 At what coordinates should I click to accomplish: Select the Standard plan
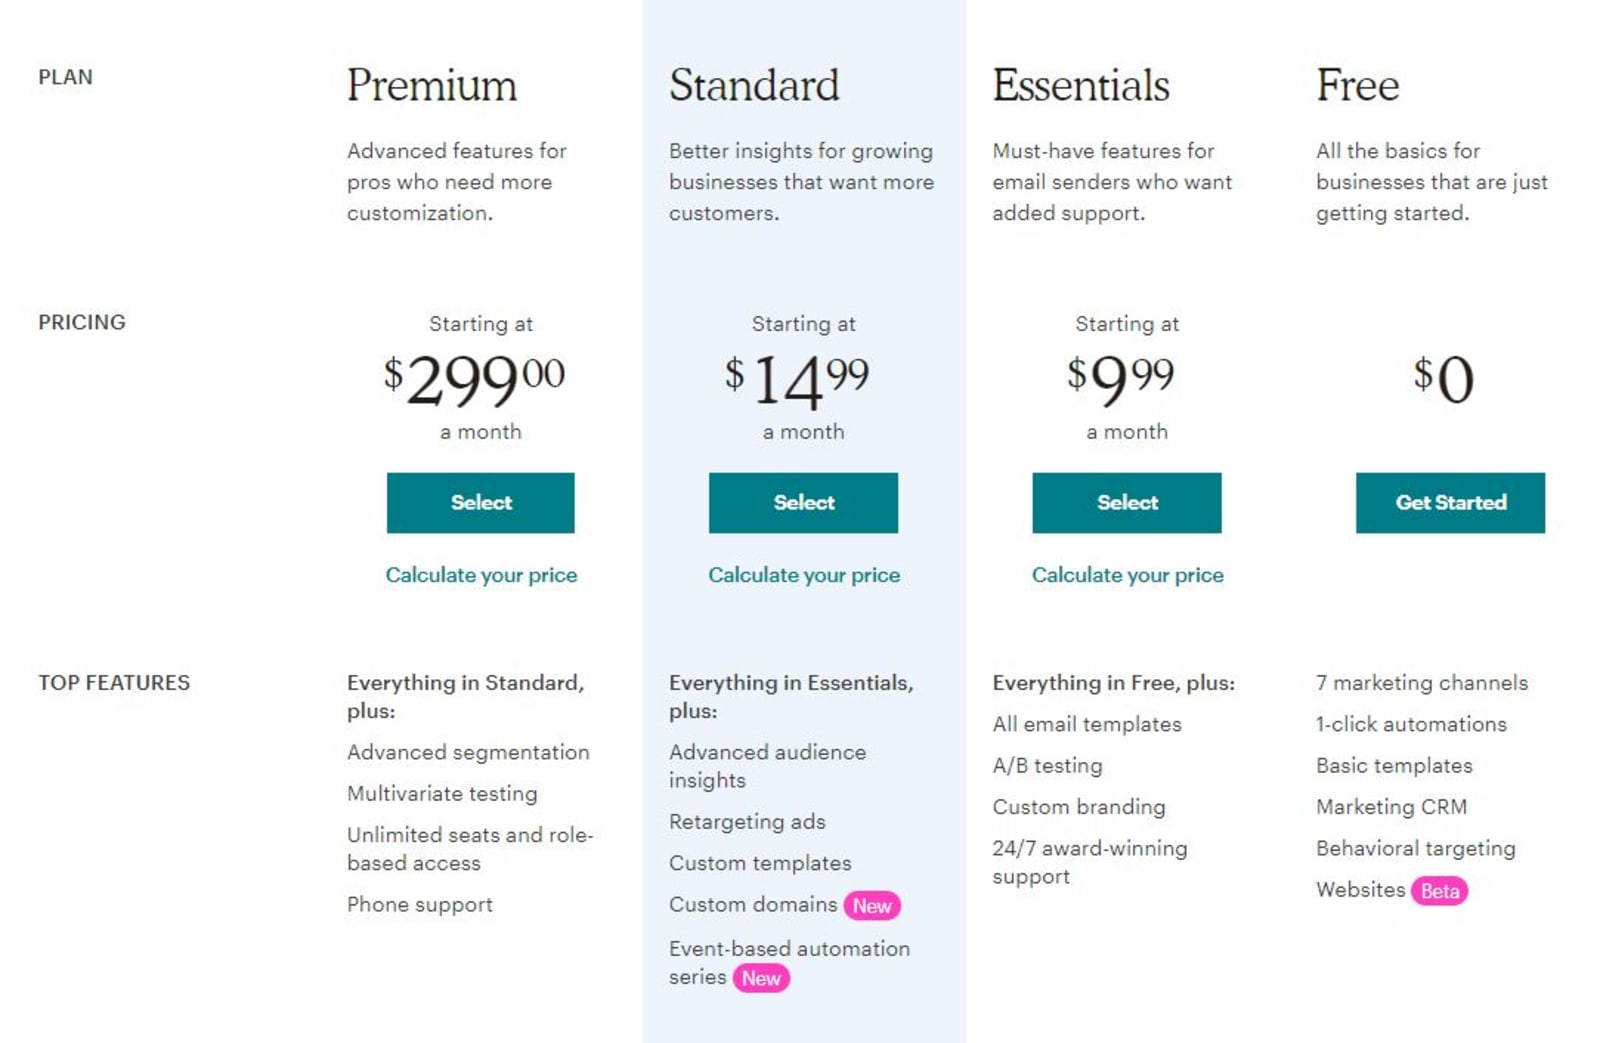[x=803, y=503]
